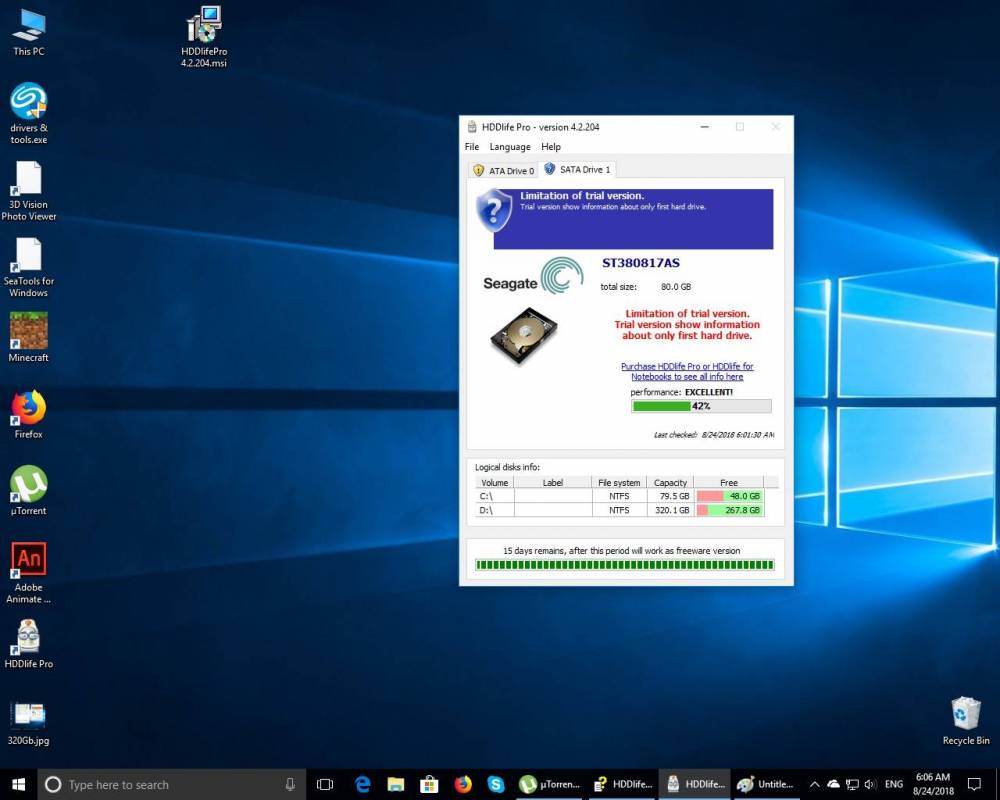Click the 320.1 GB capacity cell
This screenshot has height=800, width=1000.
tap(670, 510)
